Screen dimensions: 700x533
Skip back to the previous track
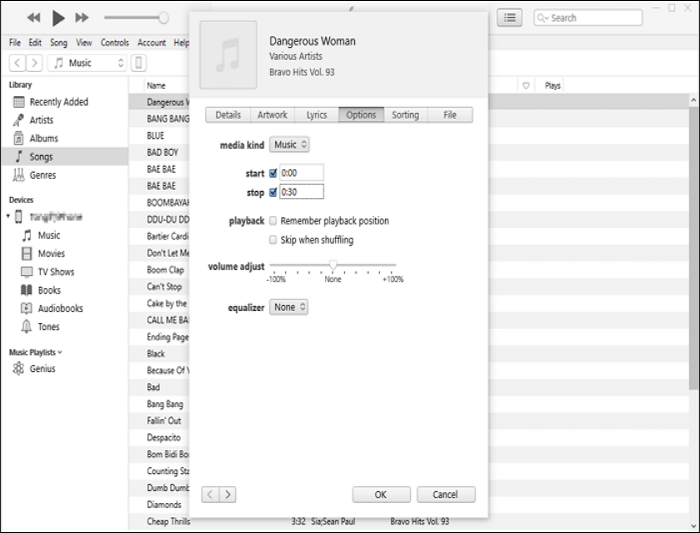[x=34, y=17]
